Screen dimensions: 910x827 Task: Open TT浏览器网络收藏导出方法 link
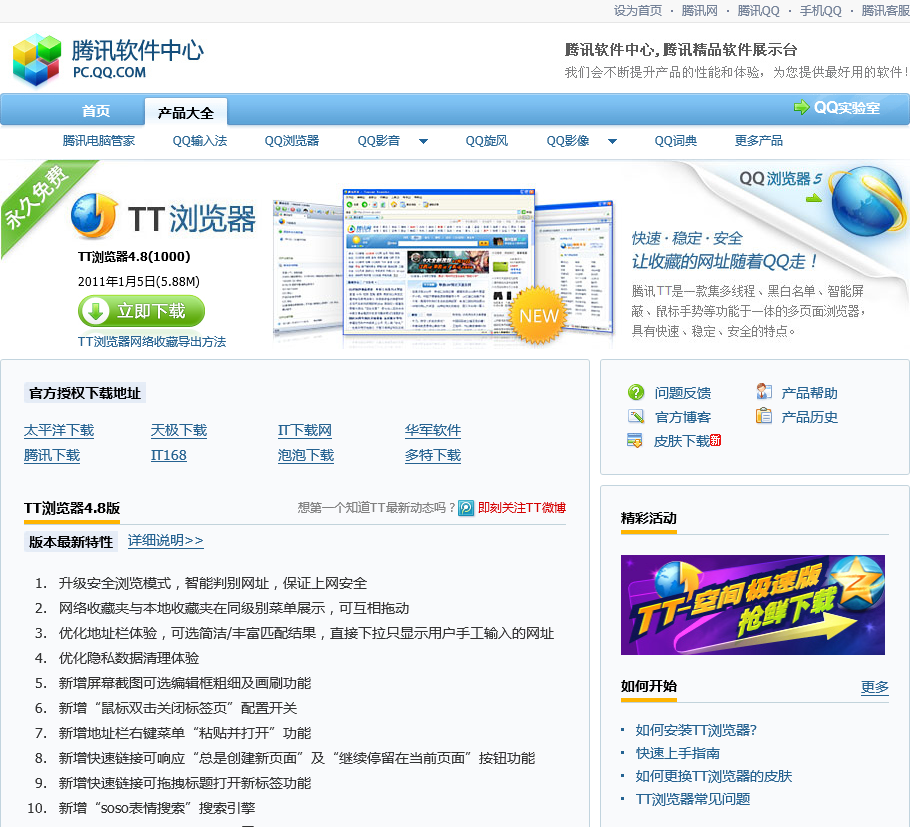[152, 342]
